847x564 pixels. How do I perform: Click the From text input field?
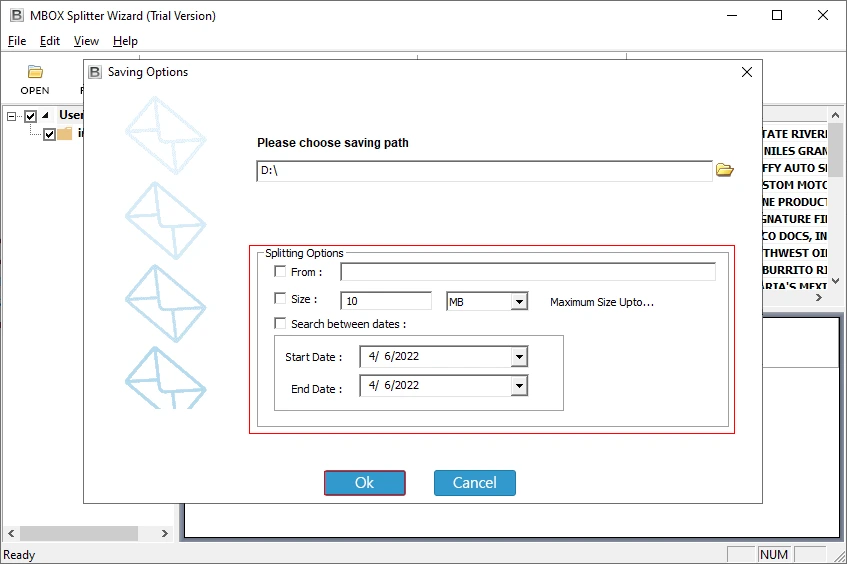(528, 272)
